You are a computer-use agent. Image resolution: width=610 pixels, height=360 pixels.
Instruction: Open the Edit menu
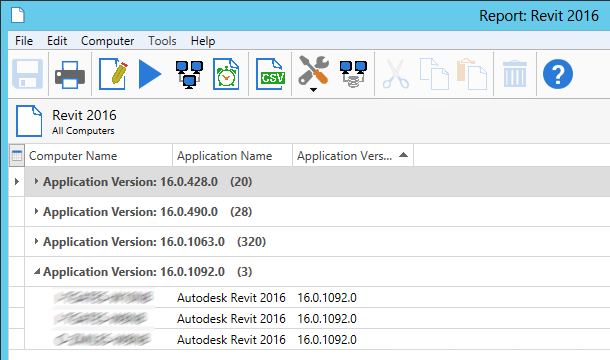[x=57, y=41]
